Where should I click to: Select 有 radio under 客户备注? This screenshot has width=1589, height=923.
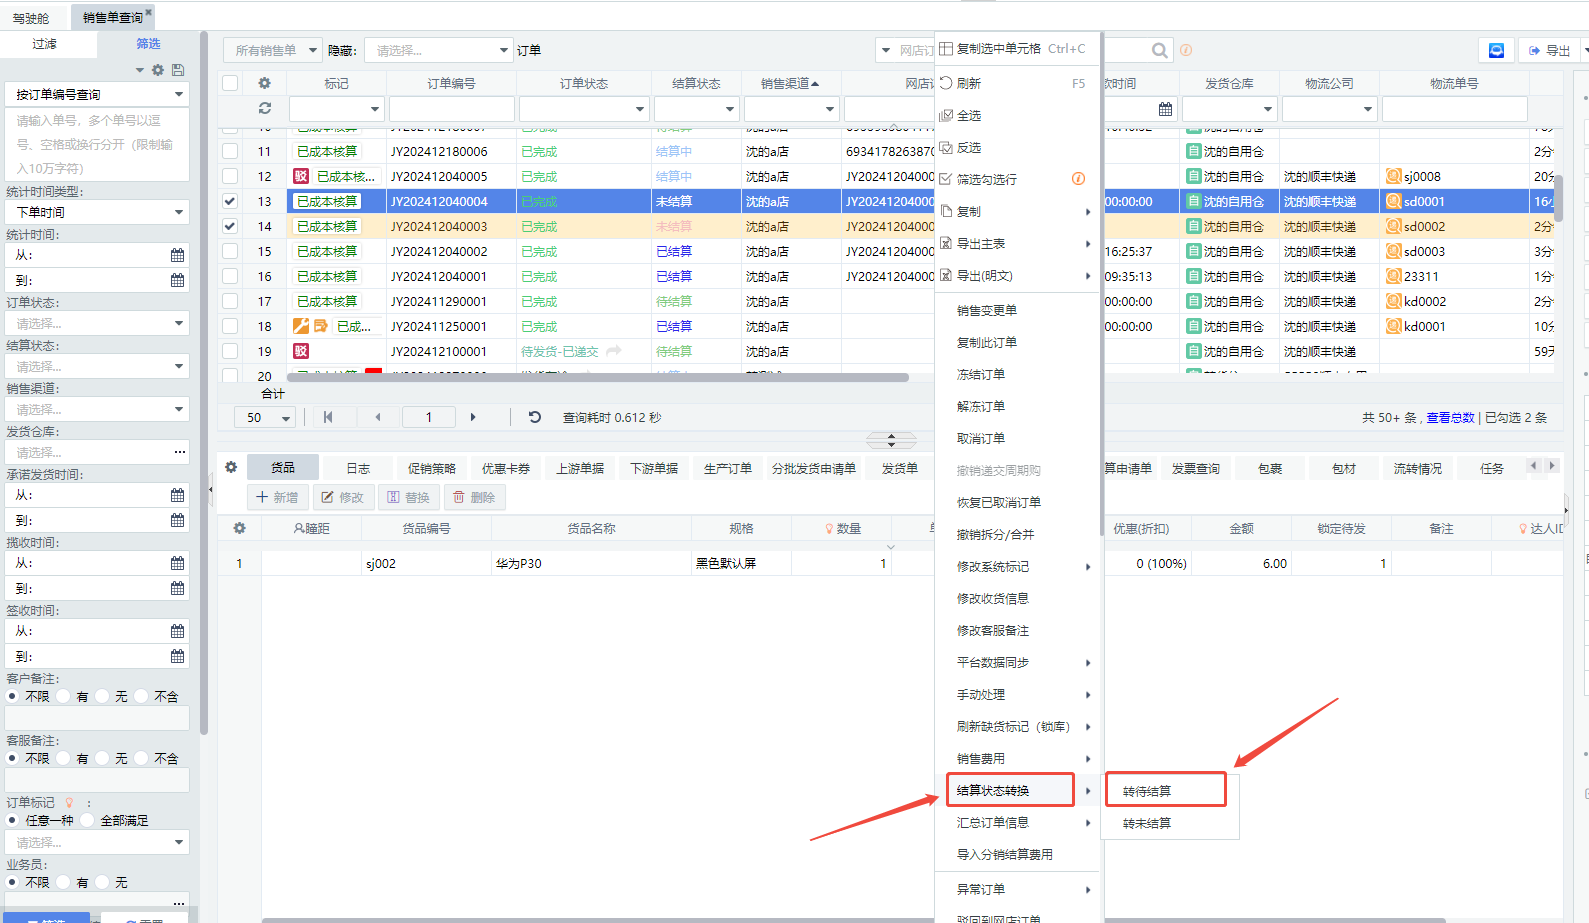(x=64, y=696)
